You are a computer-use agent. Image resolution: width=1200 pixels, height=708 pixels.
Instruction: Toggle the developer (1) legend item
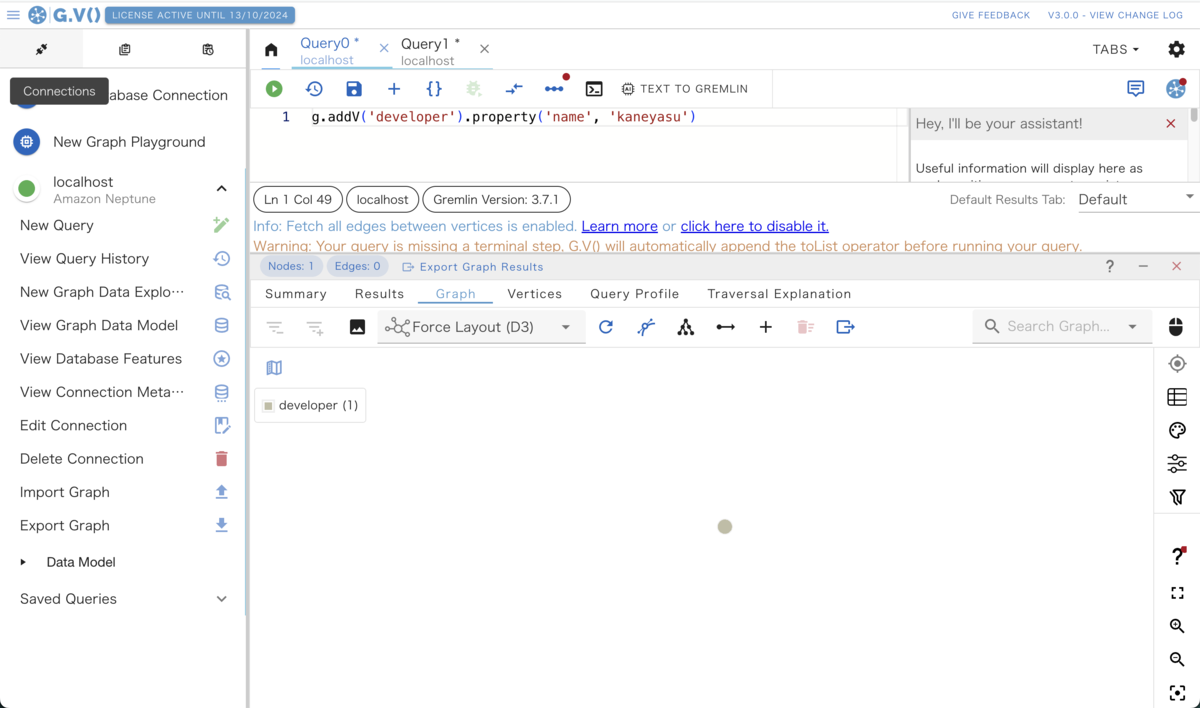coord(310,405)
